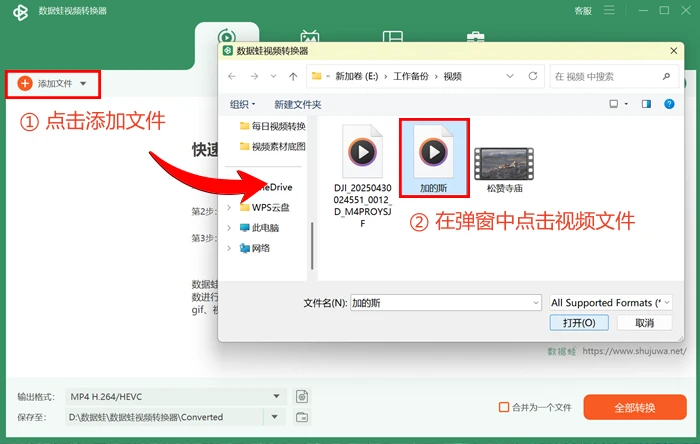Toggle the preview pane icon
Screen dimensions: 700x444
pyautogui.click(x=646, y=104)
